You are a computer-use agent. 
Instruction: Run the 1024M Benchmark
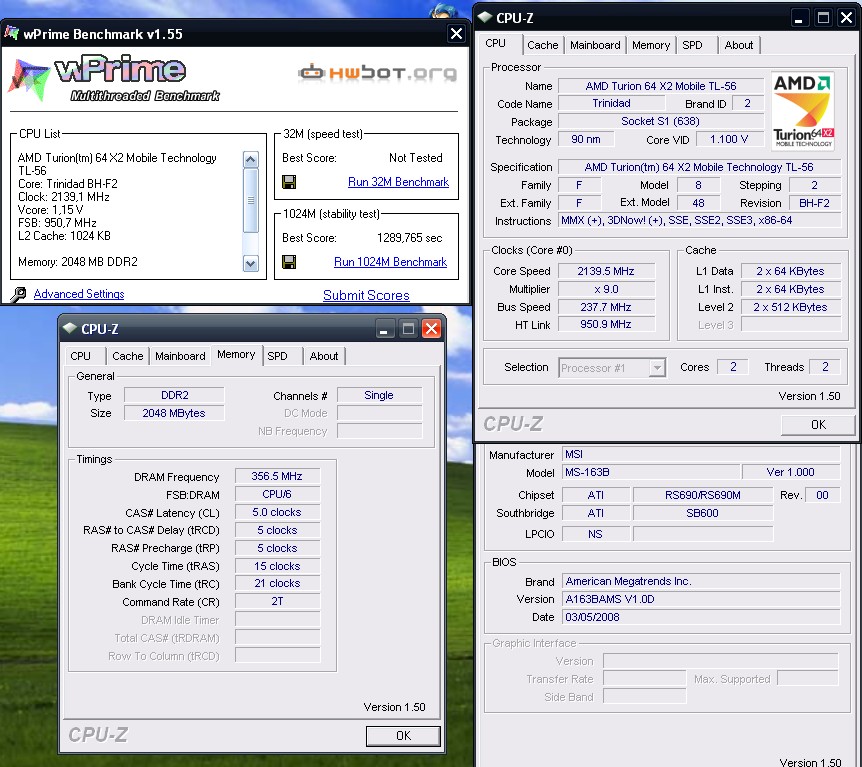[x=390, y=262]
